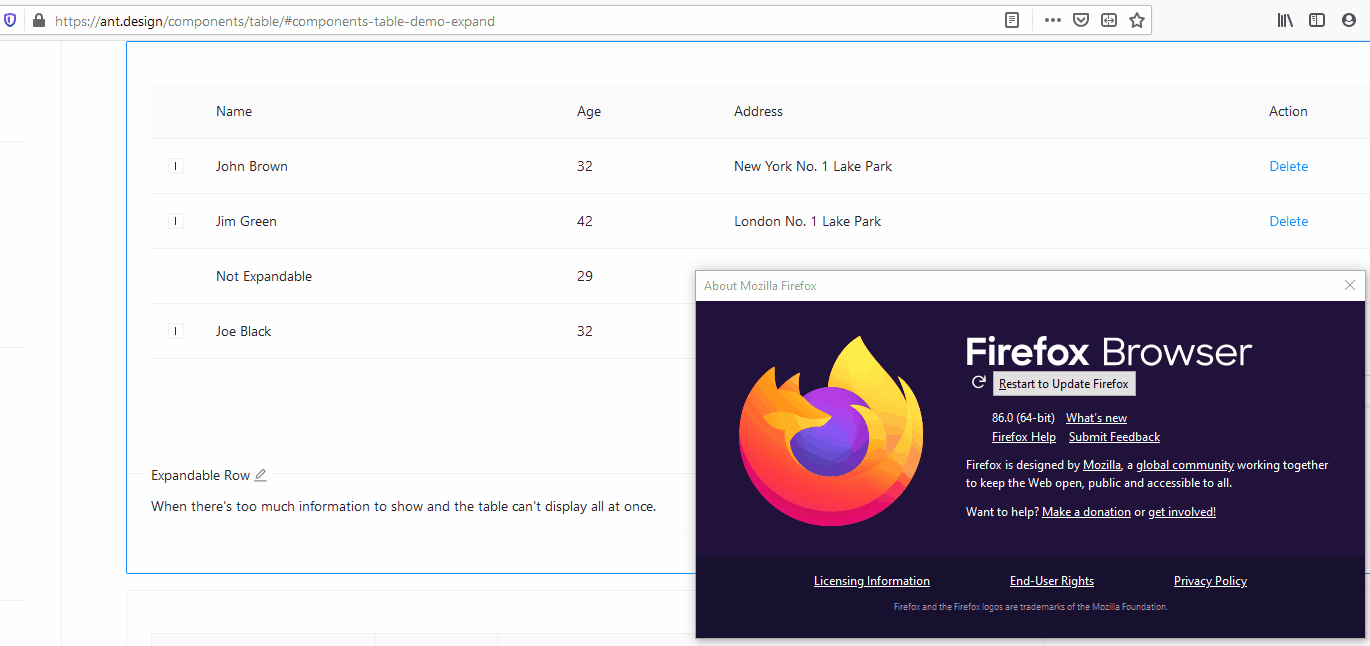Click Restart to Update Firefox button
This screenshot has height=646, width=1370.
point(1064,384)
